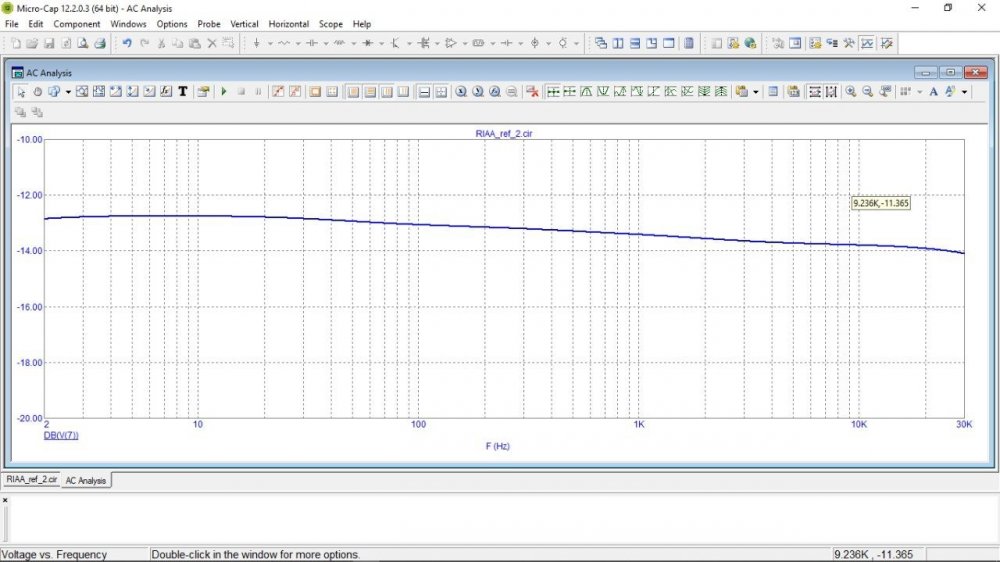Click the Open file folder icon
This screenshot has width=1000, height=562.
pos(32,43)
